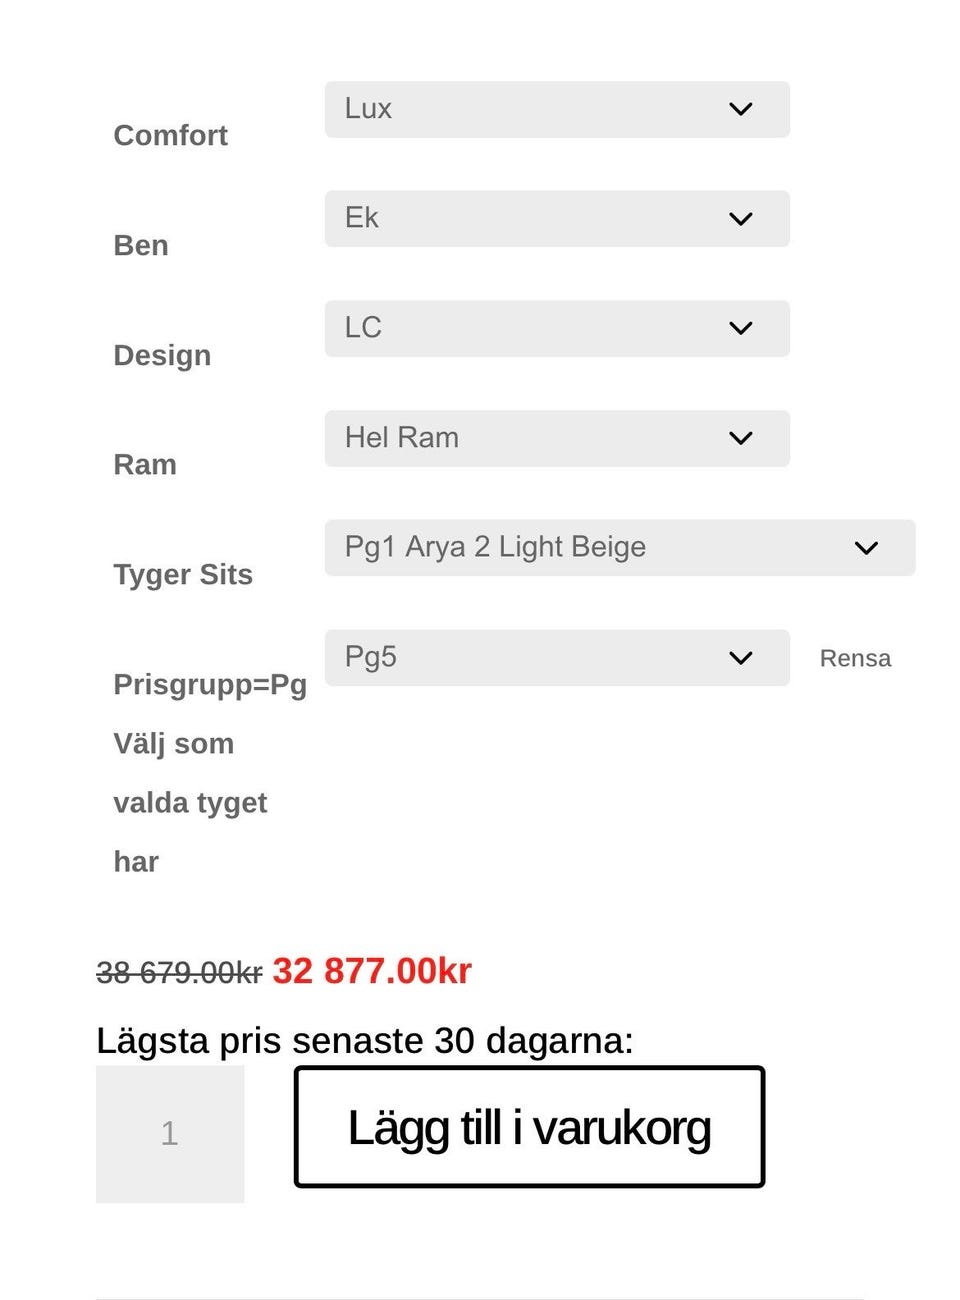
Task: Click the chevron arrow in the LC dropdown
Action: click(x=740, y=328)
